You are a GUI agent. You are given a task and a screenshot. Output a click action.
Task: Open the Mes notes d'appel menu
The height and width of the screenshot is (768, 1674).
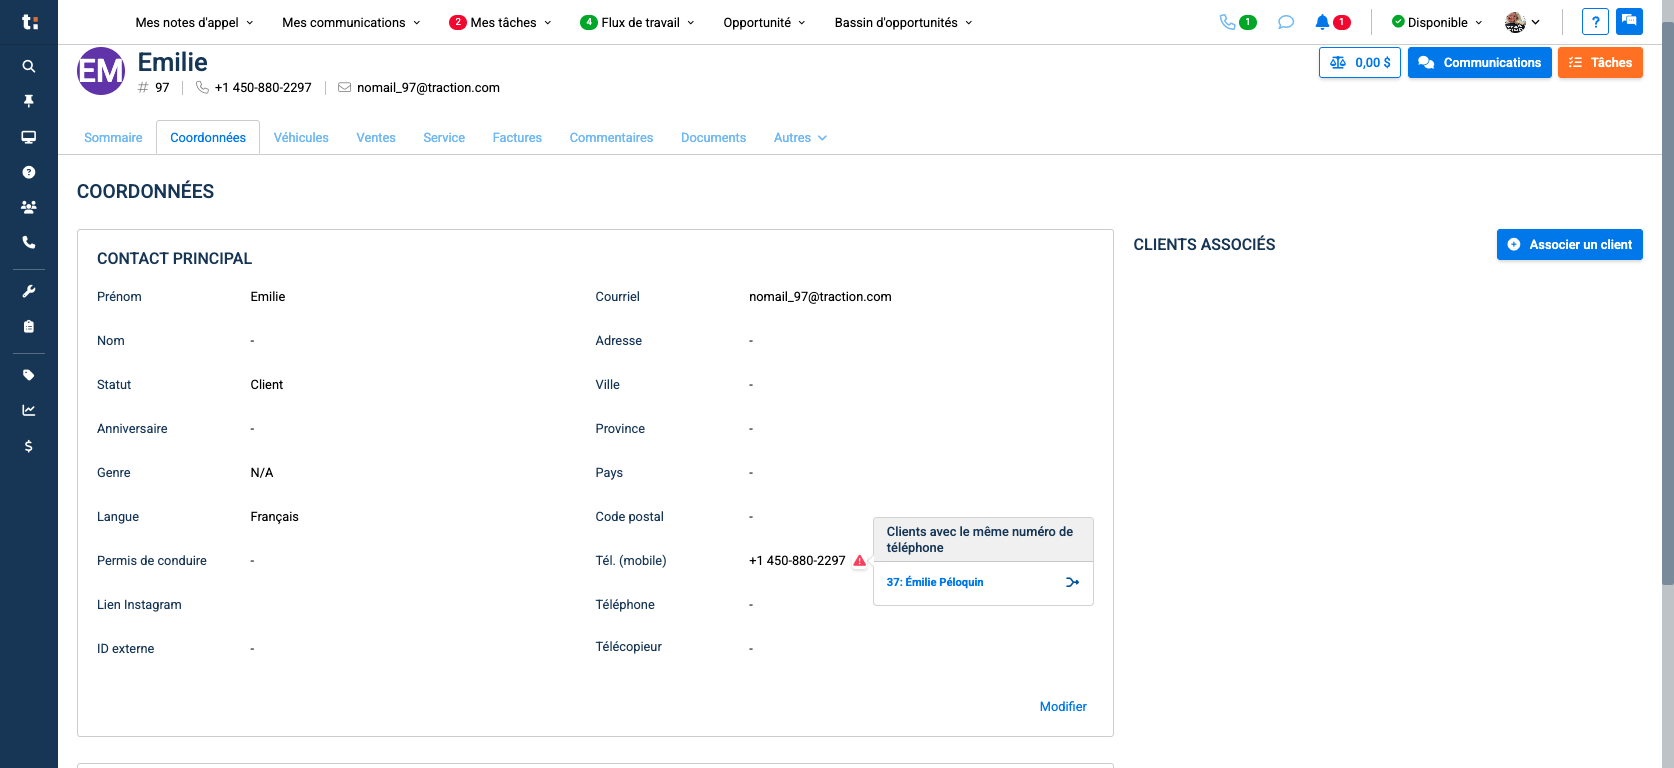[x=194, y=22]
